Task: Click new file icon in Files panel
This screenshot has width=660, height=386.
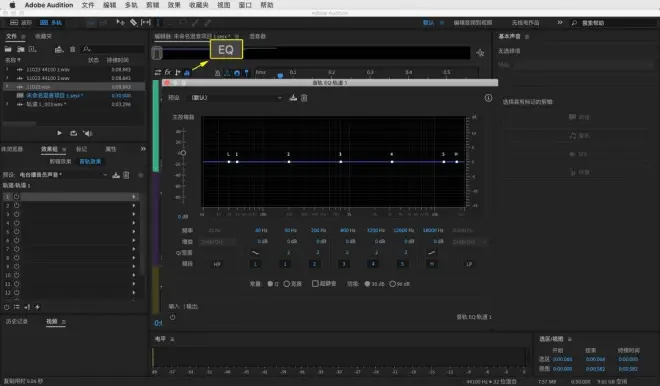Action: (32, 49)
